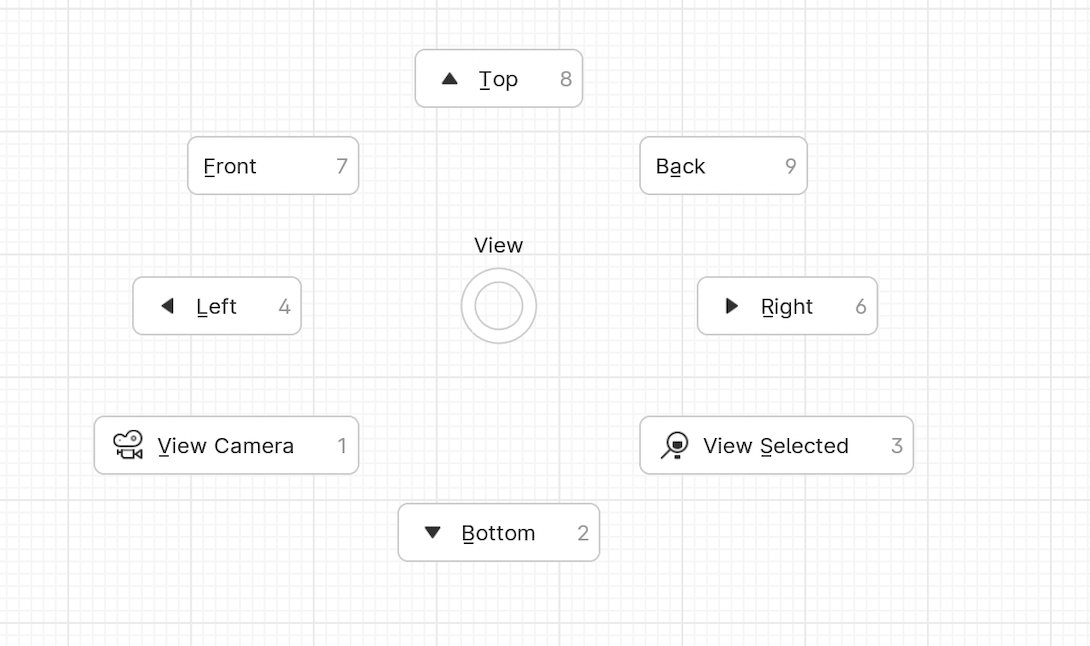This screenshot has height=646, width=1090.
Task: Switch to the Back view
Action: 724,165
